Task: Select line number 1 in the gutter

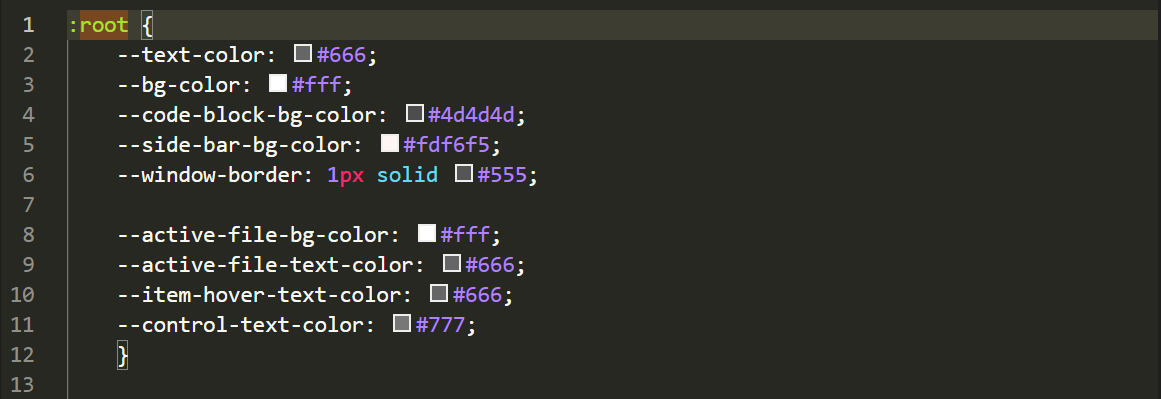Action: click(x=28, y=25)
